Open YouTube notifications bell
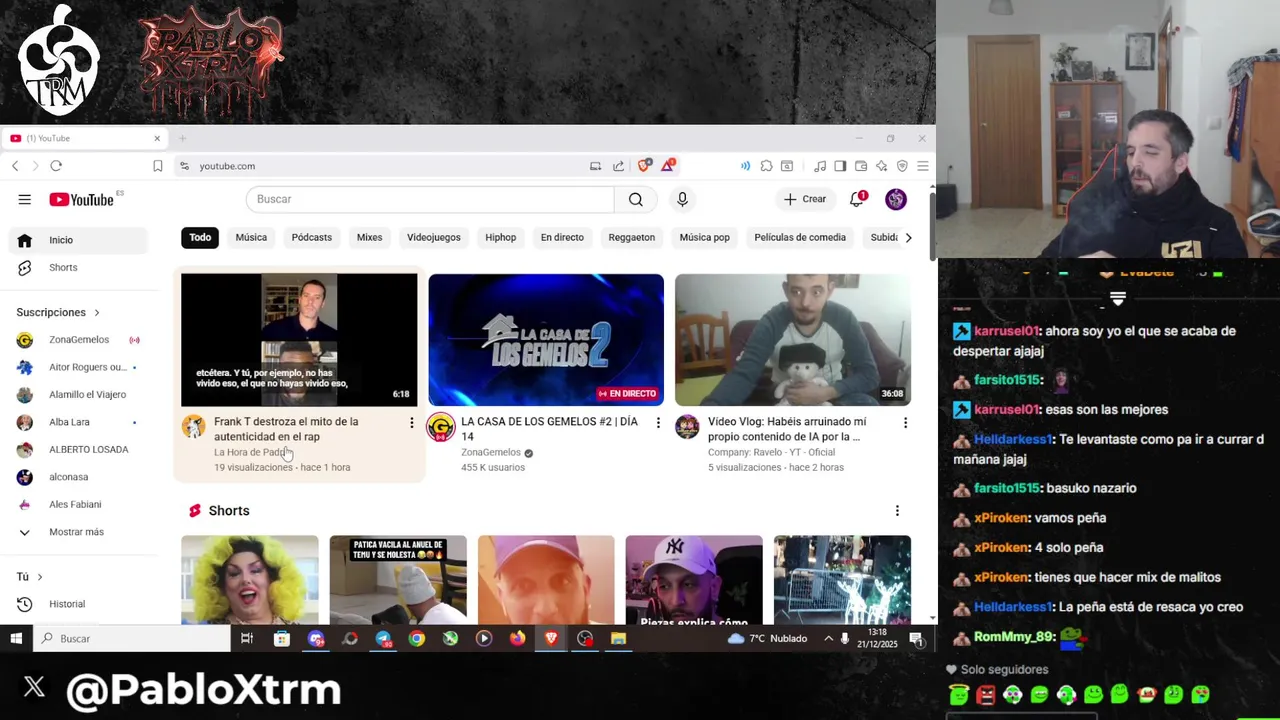The height and width of the screenshot is (720, 1280). 857,199
